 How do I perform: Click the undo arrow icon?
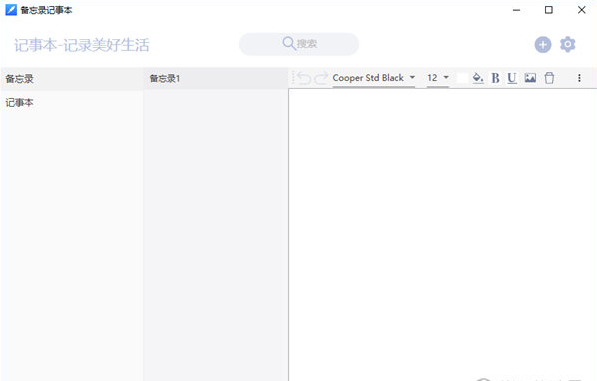pos(304,78)
